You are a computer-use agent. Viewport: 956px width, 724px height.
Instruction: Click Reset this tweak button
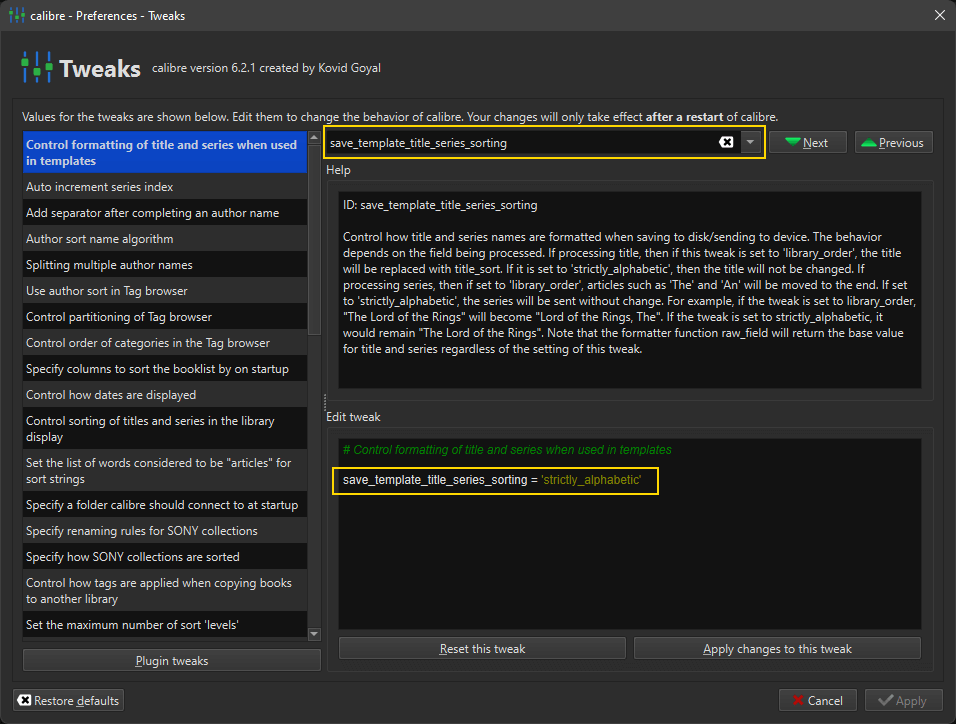[x=482, y=648]
